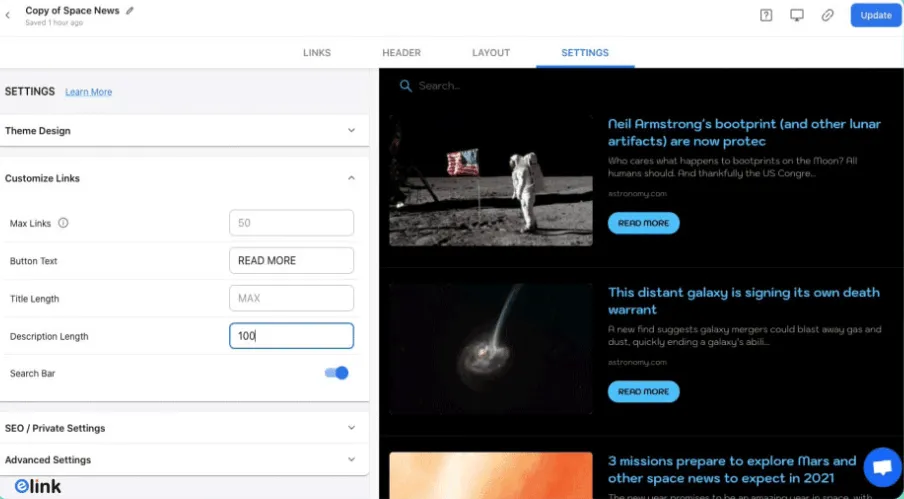The height and width of the screenshot is (499, 904).
Task: Click the 'Copy of Space News' title
Action: tap(72, 10)
